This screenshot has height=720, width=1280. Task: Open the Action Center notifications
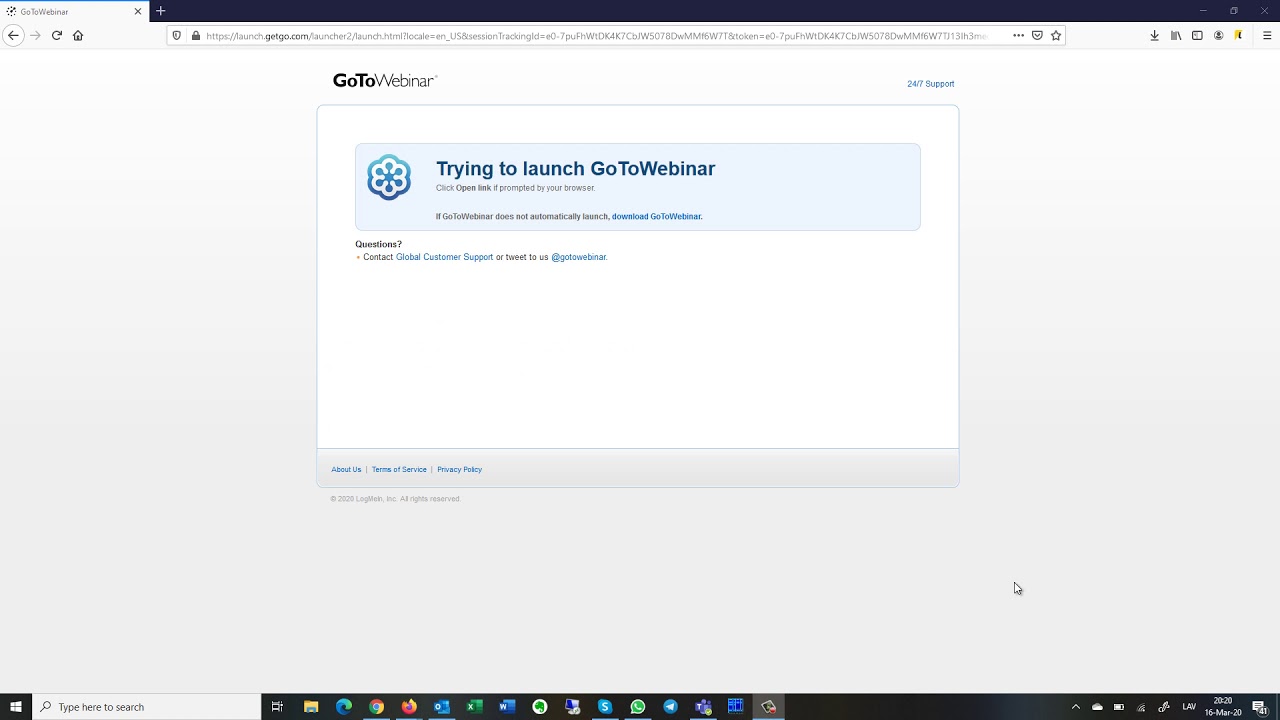pos(1260,707)
